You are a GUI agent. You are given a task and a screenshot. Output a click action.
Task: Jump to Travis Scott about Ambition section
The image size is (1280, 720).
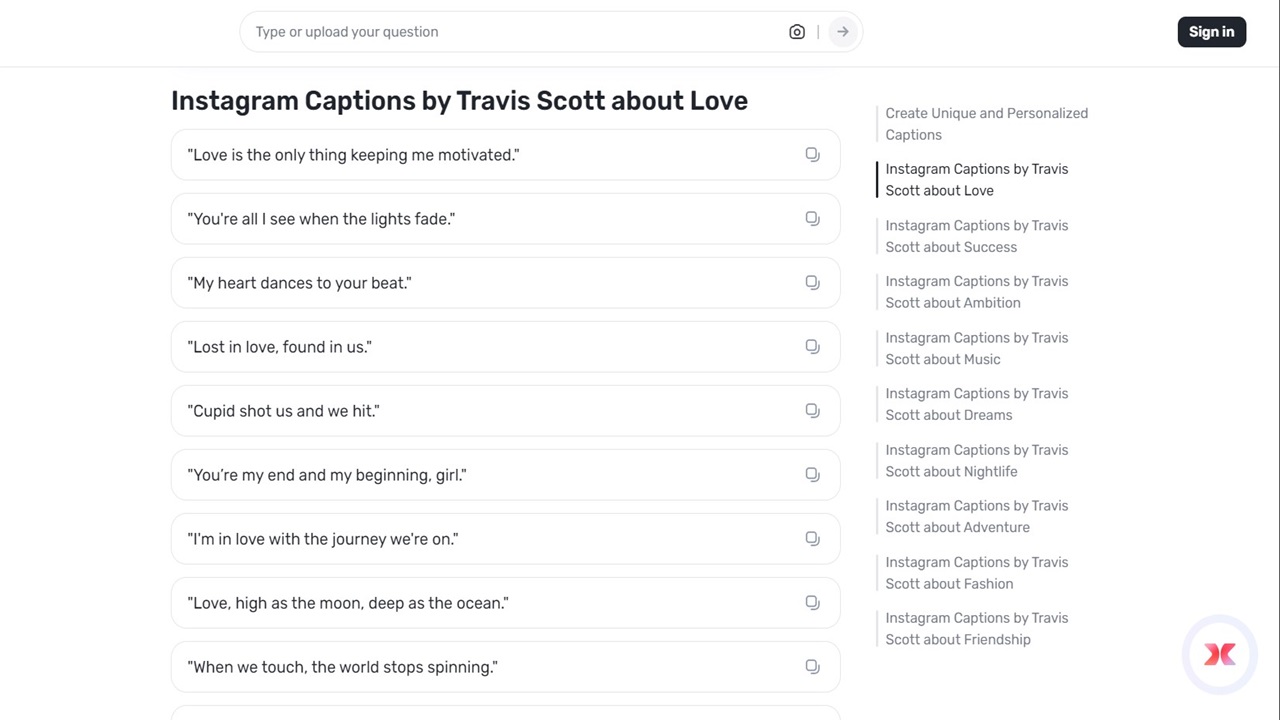976,292
